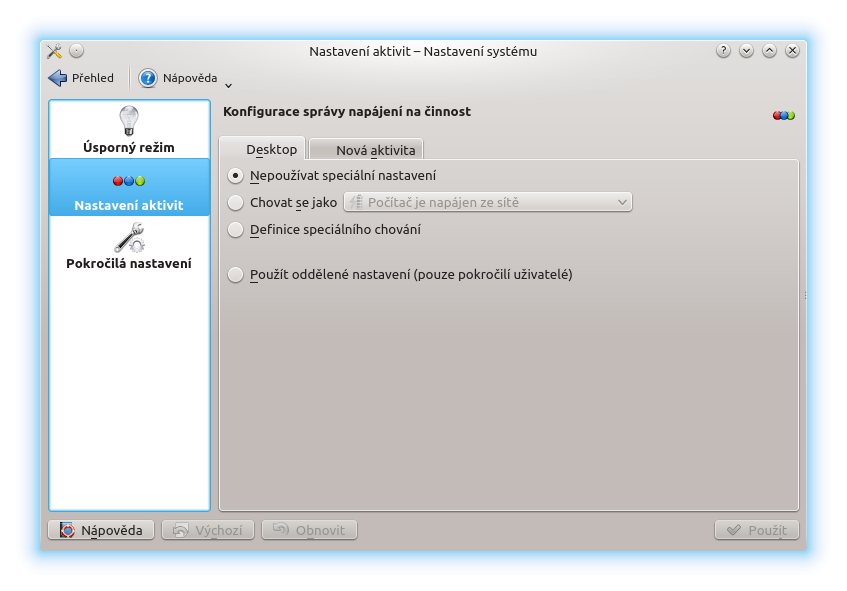
Task: Click the Obnovit button
Action: coord(310,530)
